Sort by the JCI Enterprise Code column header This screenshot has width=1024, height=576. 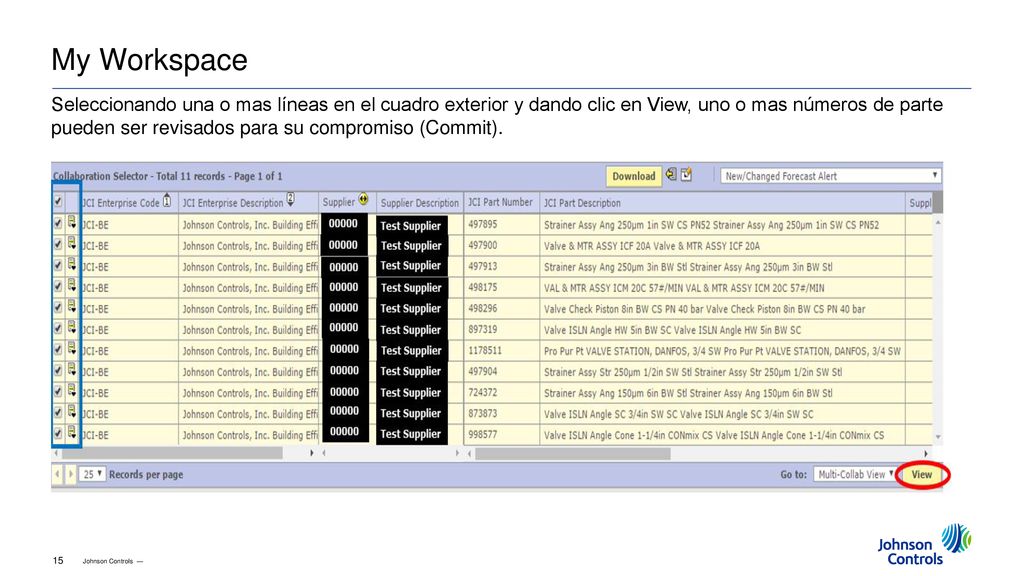pyautogui.click(x=121, y=202)
